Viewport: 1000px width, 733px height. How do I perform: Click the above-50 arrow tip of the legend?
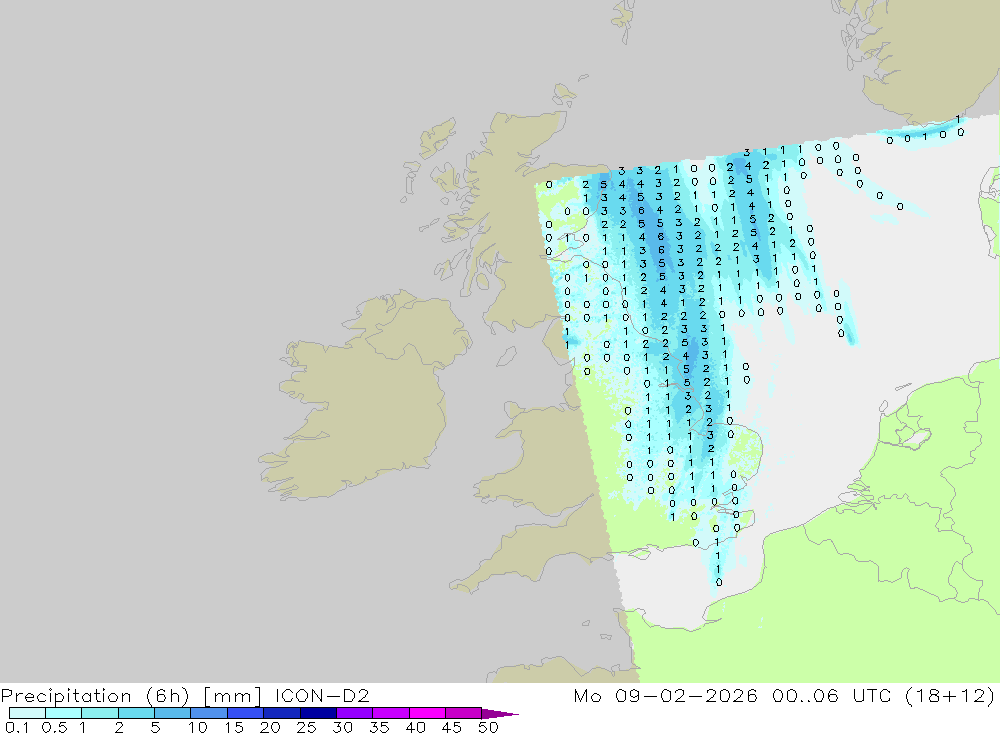point(500,714)
